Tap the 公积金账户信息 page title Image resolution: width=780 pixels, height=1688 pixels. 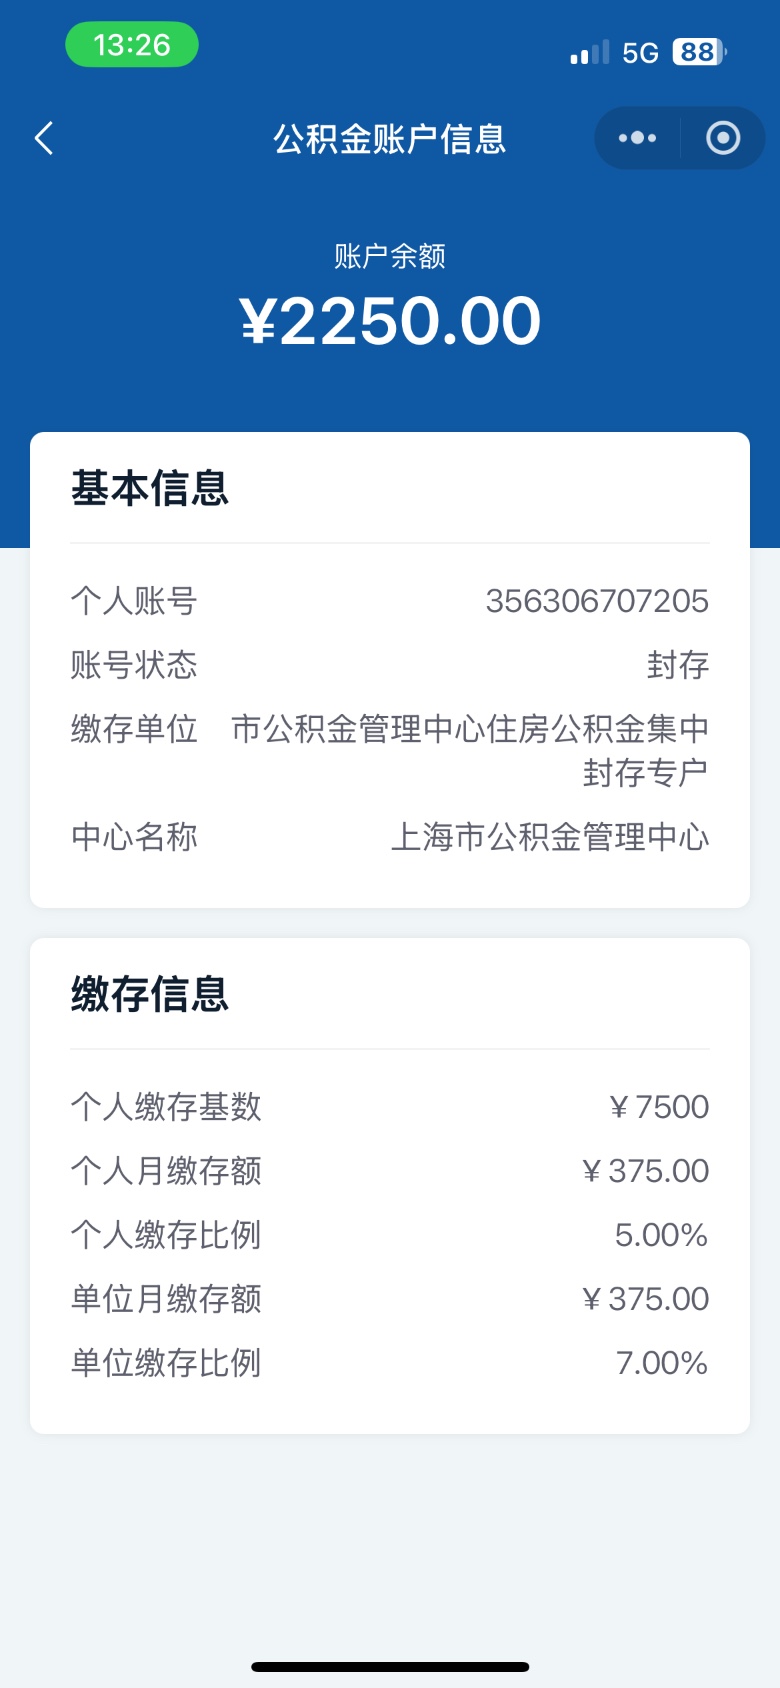(390, 139)
